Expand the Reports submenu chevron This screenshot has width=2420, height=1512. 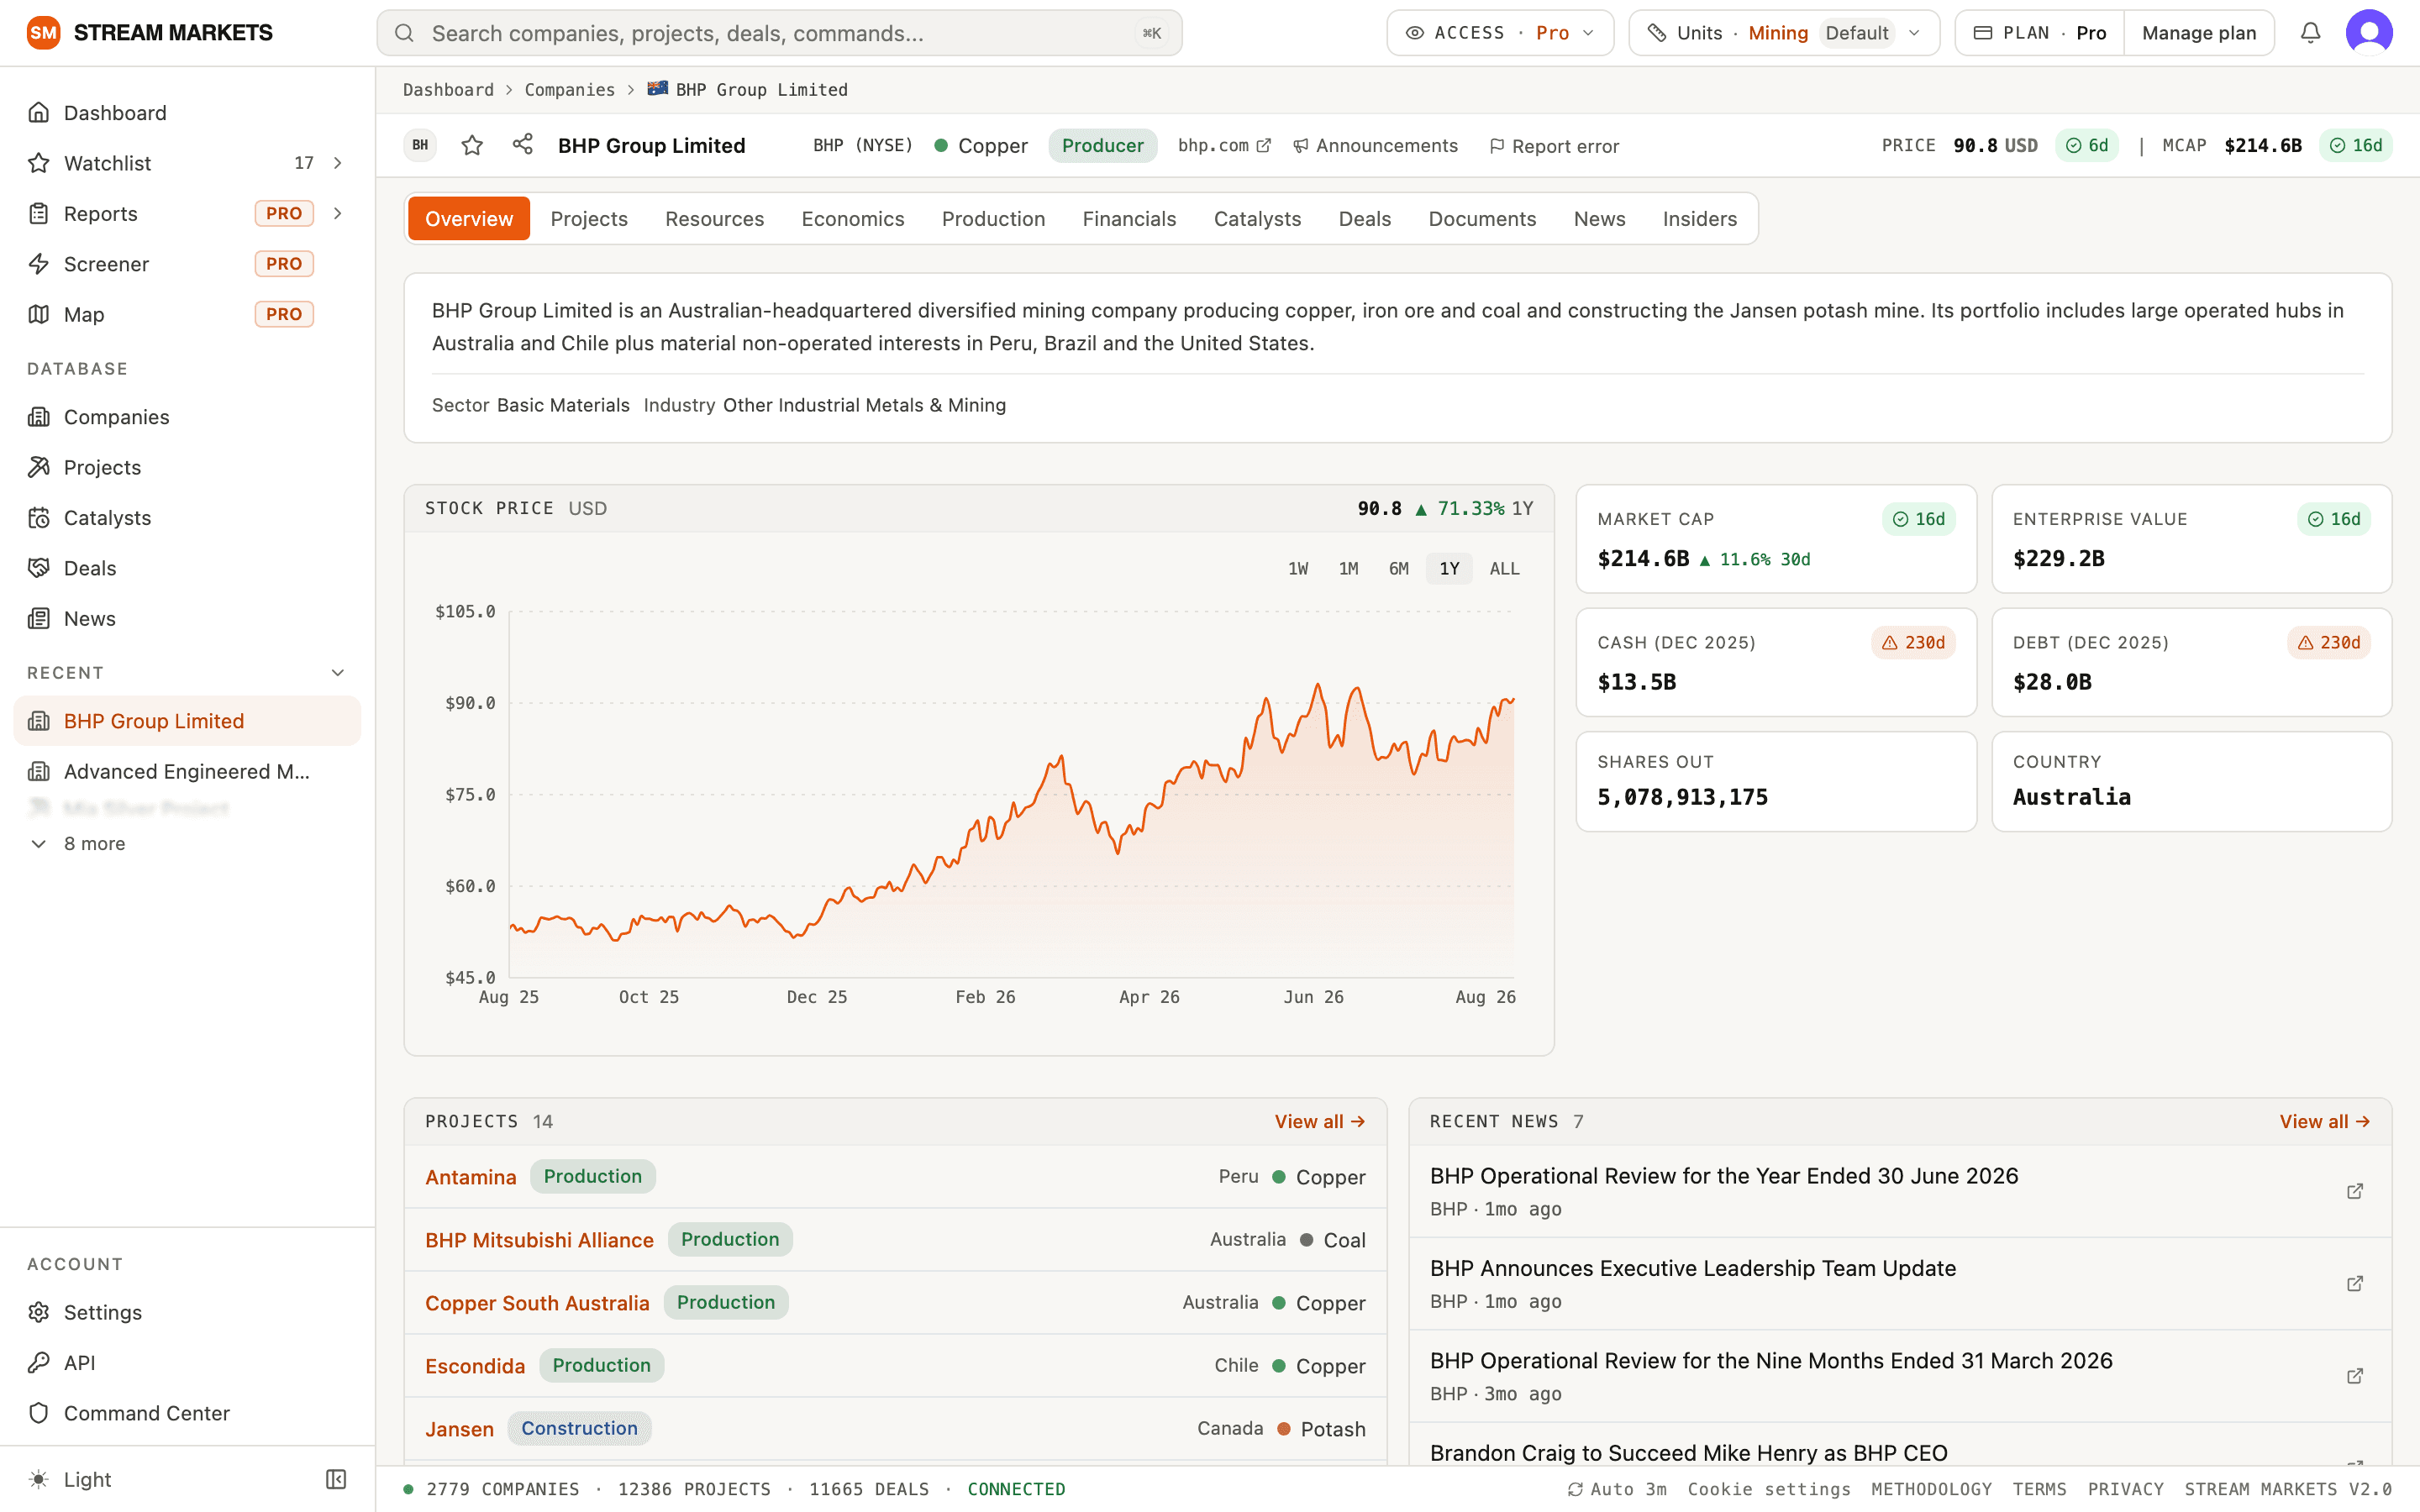tap(337, 213)
